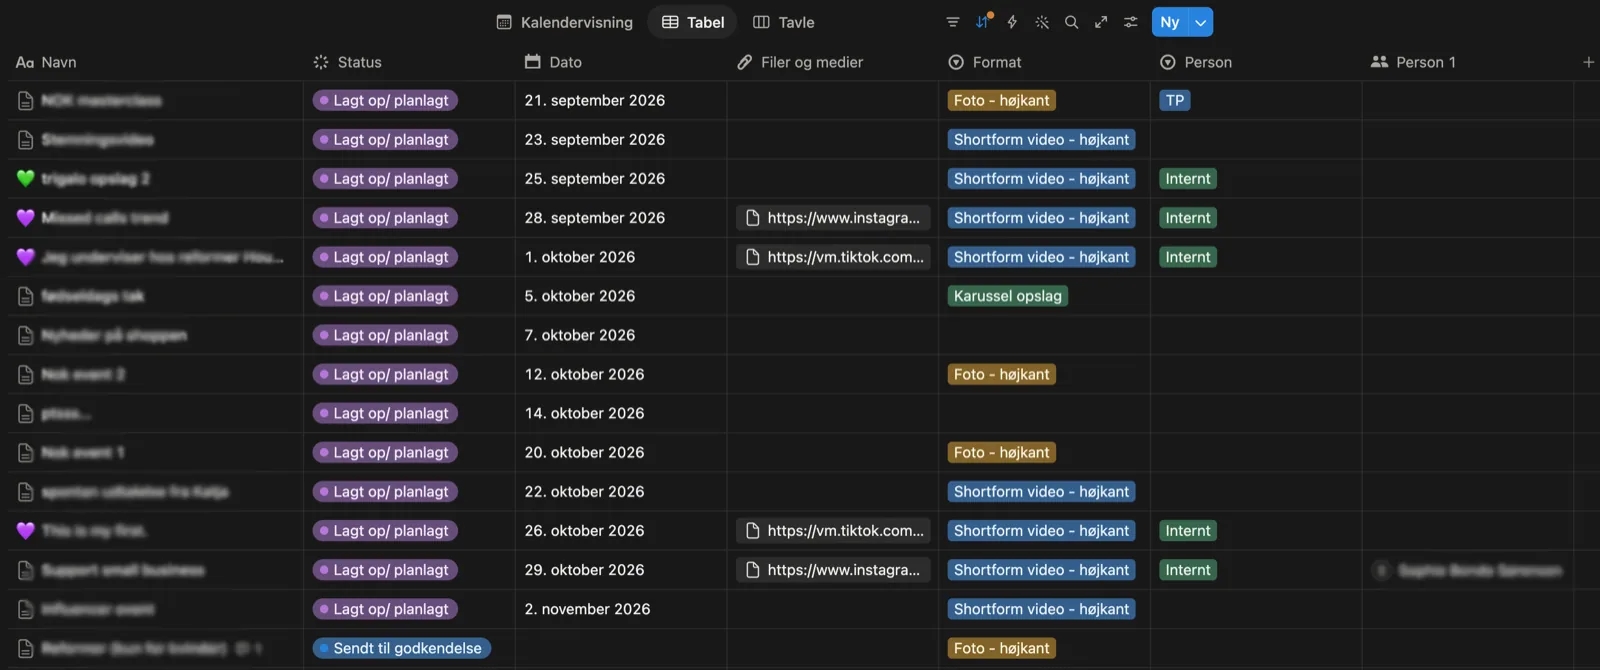Open the TikTok link dated 1. oktober
Viewport: 1600px width, 670px height.
[834, 257]
